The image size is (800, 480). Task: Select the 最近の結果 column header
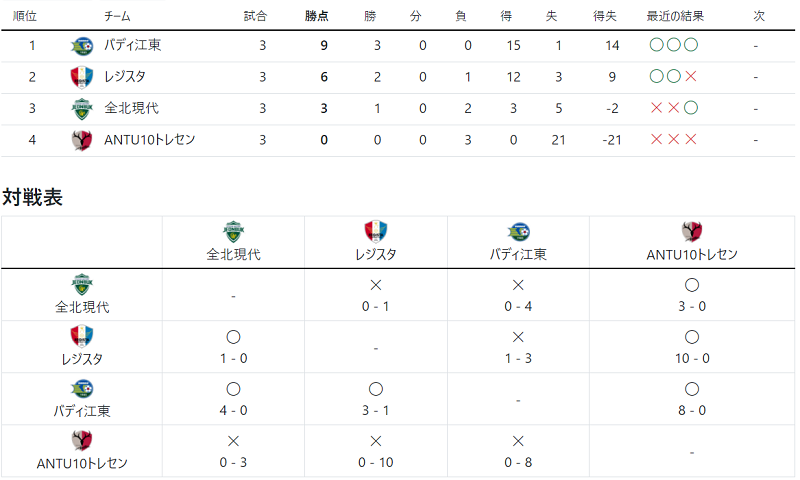click(675, 16)
